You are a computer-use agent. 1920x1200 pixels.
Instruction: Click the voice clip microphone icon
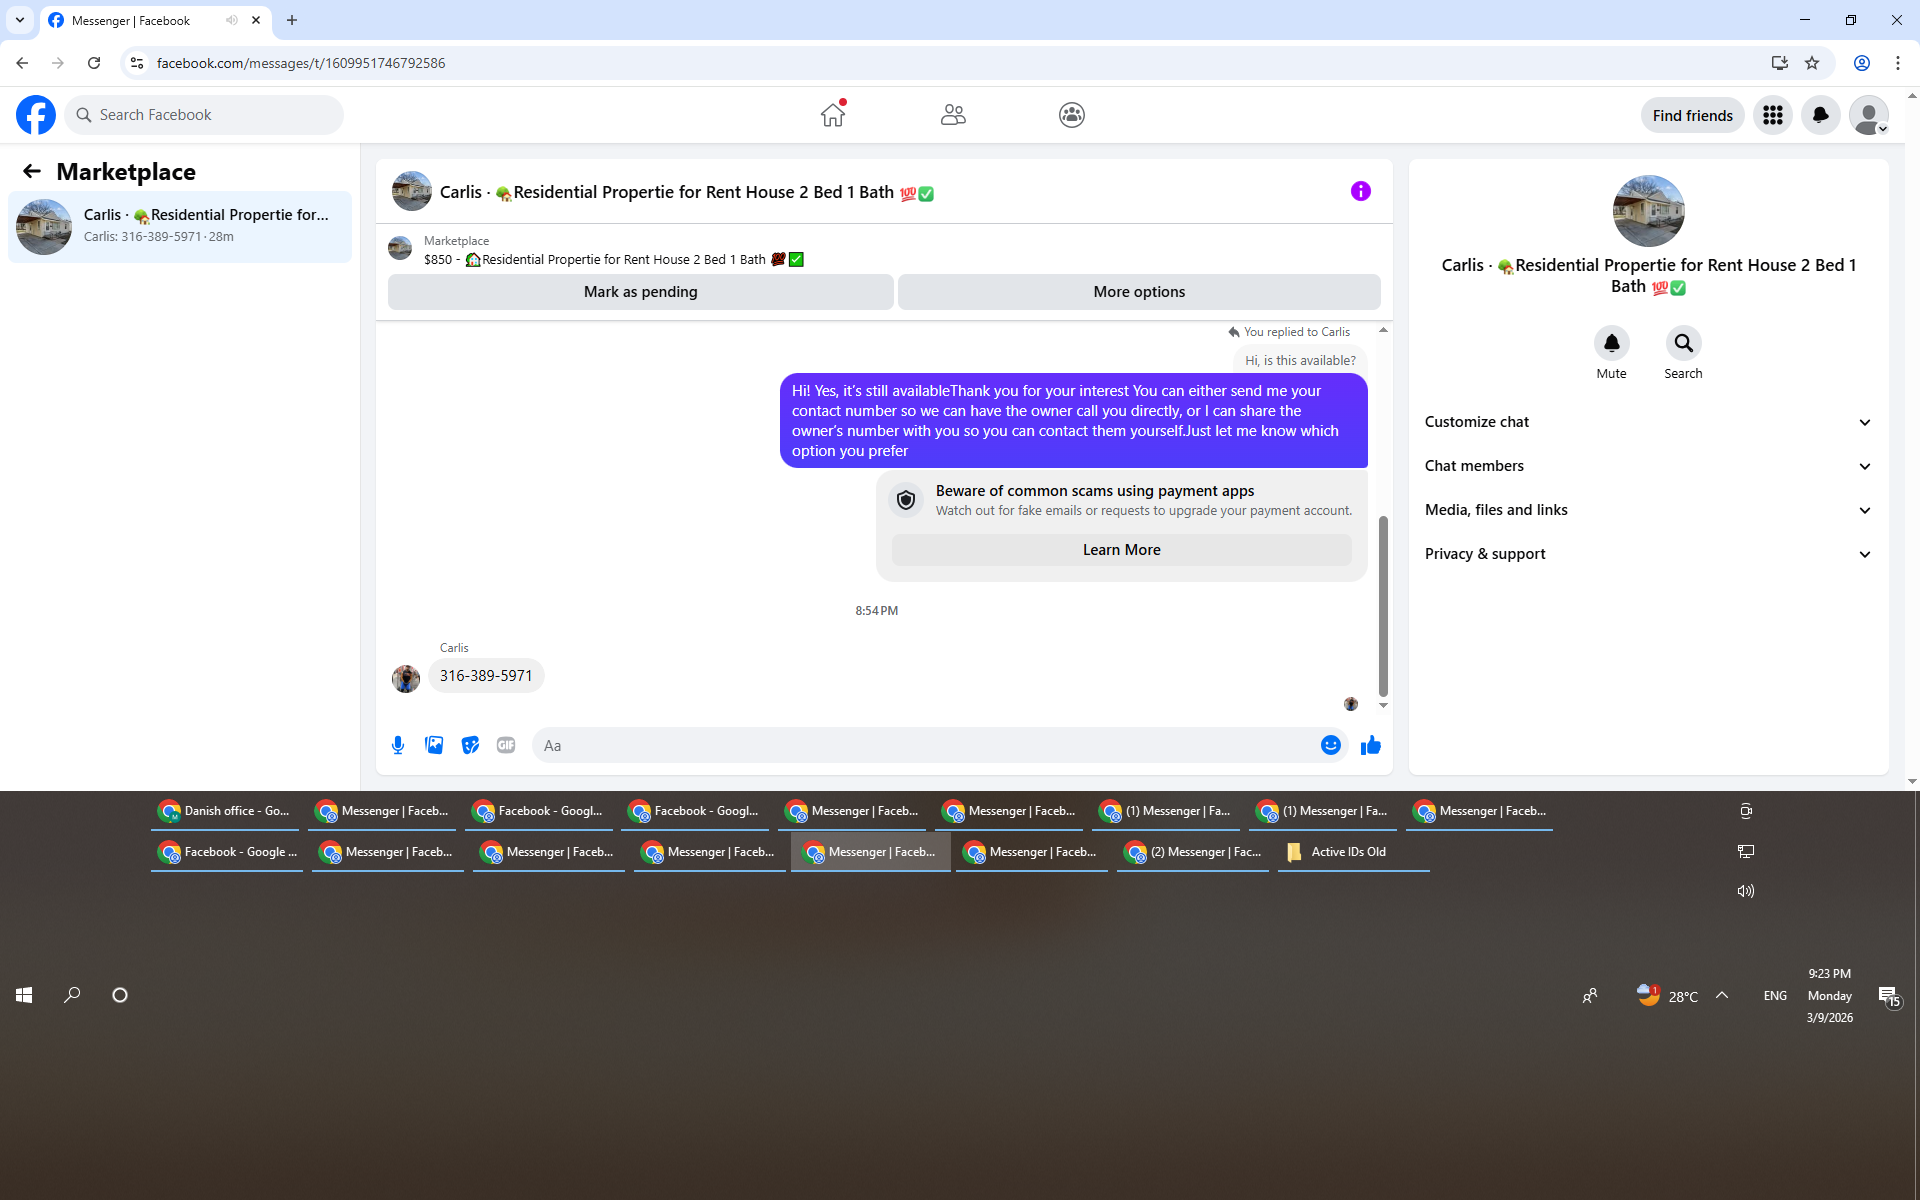398,745
